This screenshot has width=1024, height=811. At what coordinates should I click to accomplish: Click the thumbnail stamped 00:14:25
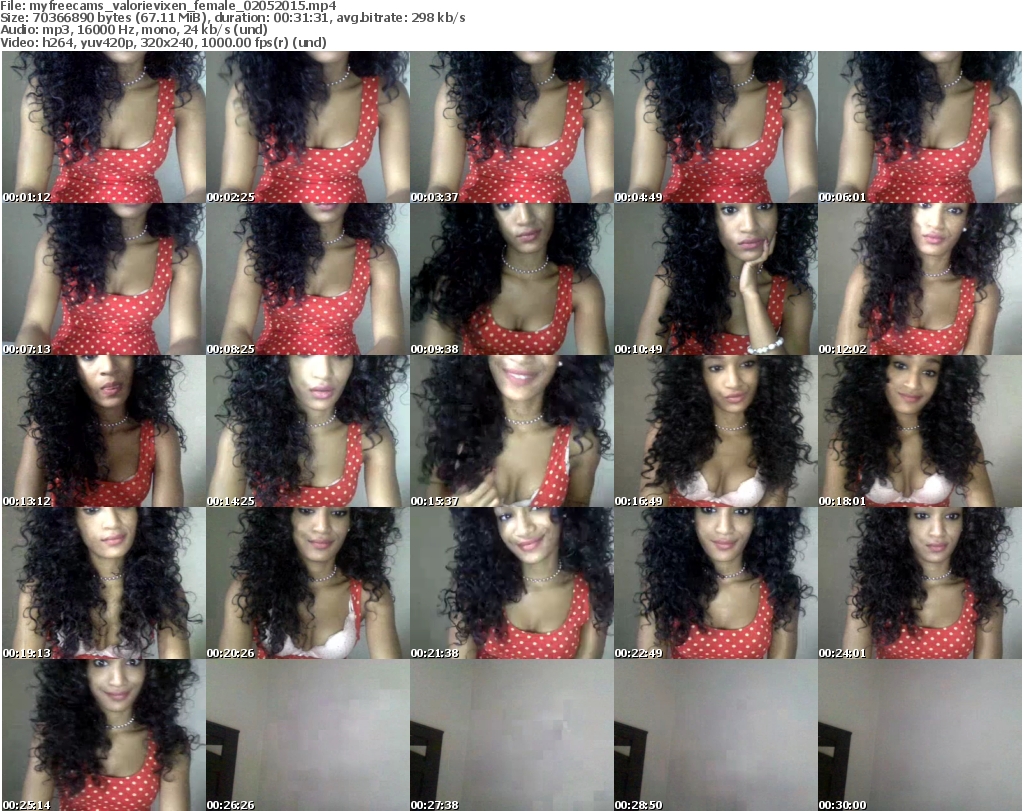point(308,432)
